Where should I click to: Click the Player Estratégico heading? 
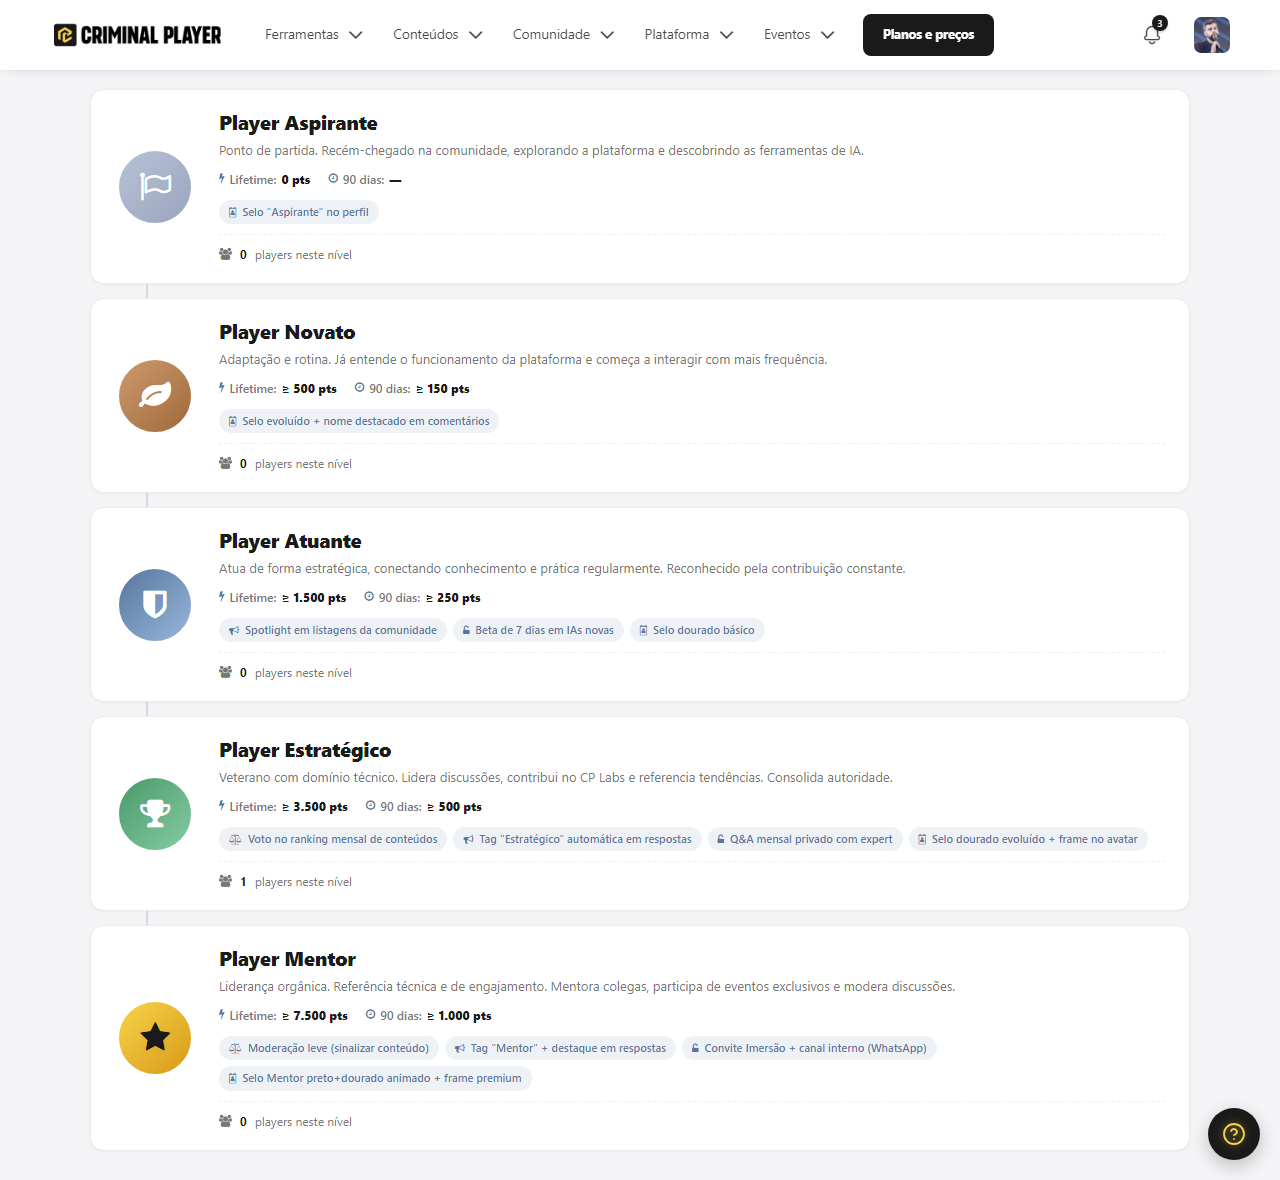pos(305,750)
